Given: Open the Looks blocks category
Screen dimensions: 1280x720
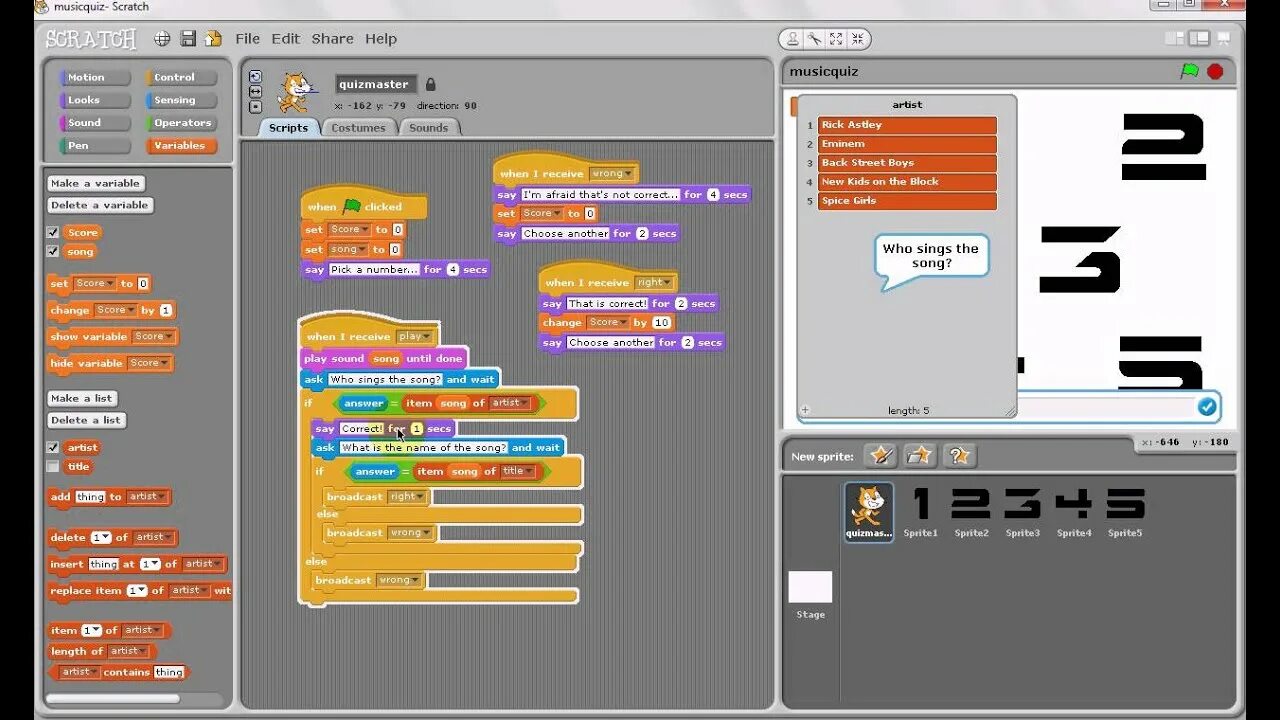Looking at the screenshot, I should 95,100.
